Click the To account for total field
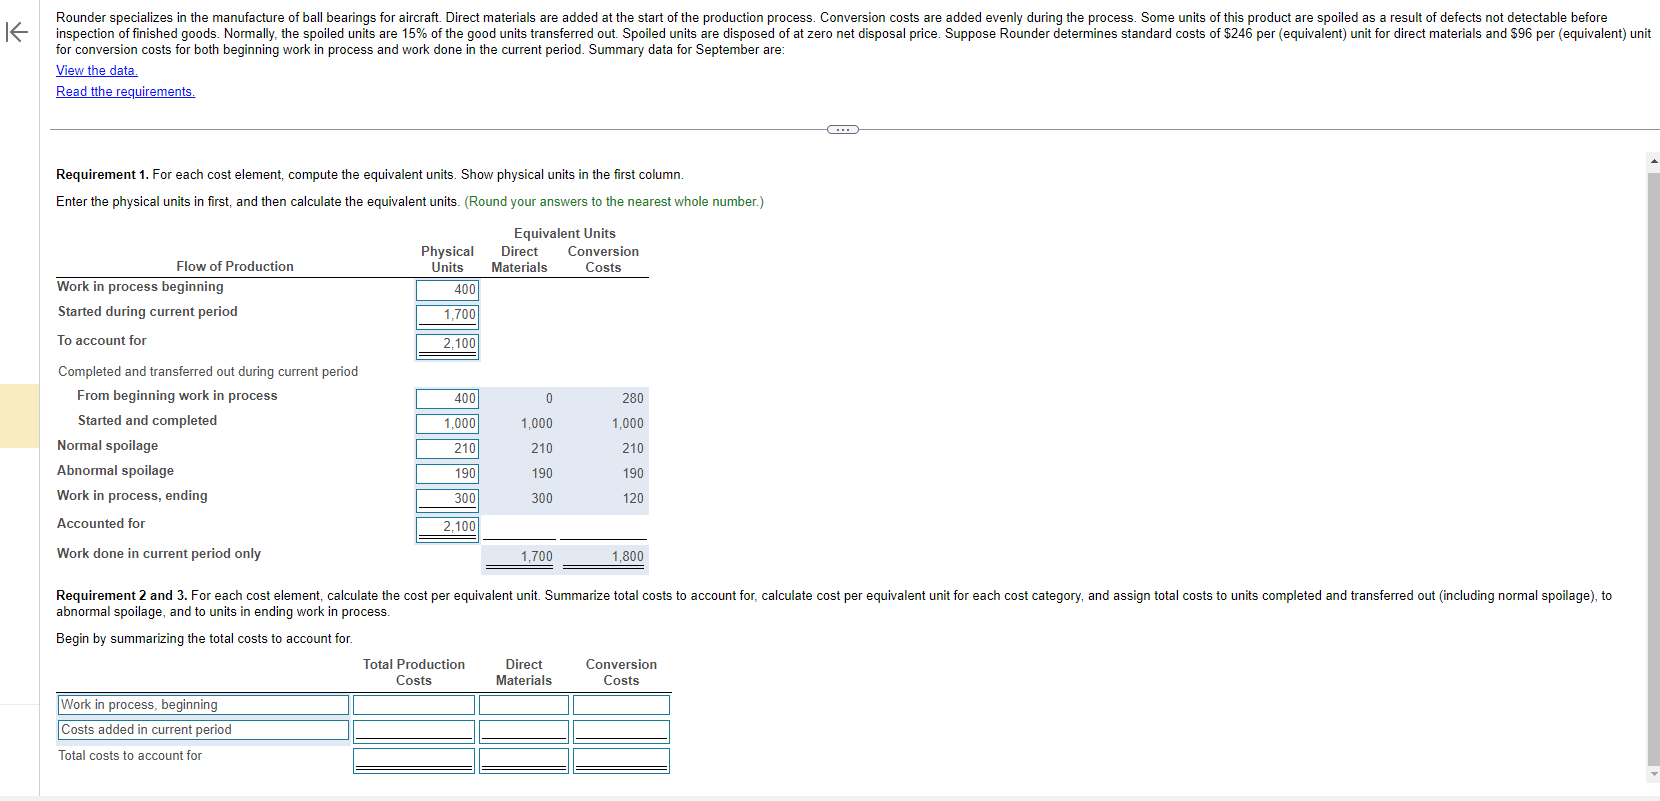Image resolution: width=1660 pixels, height=801 pixels. (447, 346)
